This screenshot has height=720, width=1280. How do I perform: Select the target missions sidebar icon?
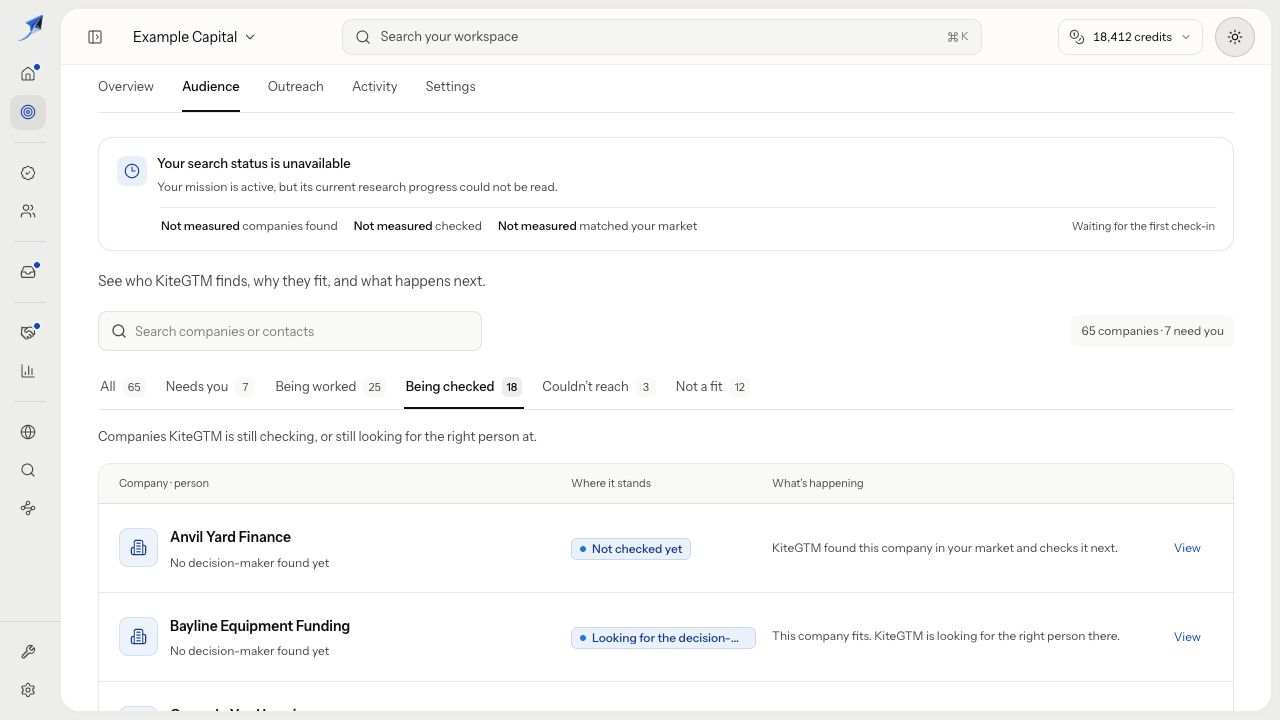[x=28, y=112]
